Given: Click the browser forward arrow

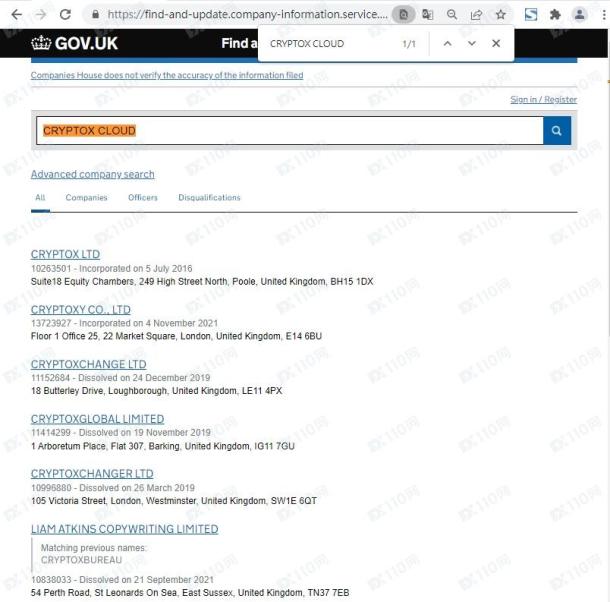Looking at the screenshot, I should click(41, 15).
